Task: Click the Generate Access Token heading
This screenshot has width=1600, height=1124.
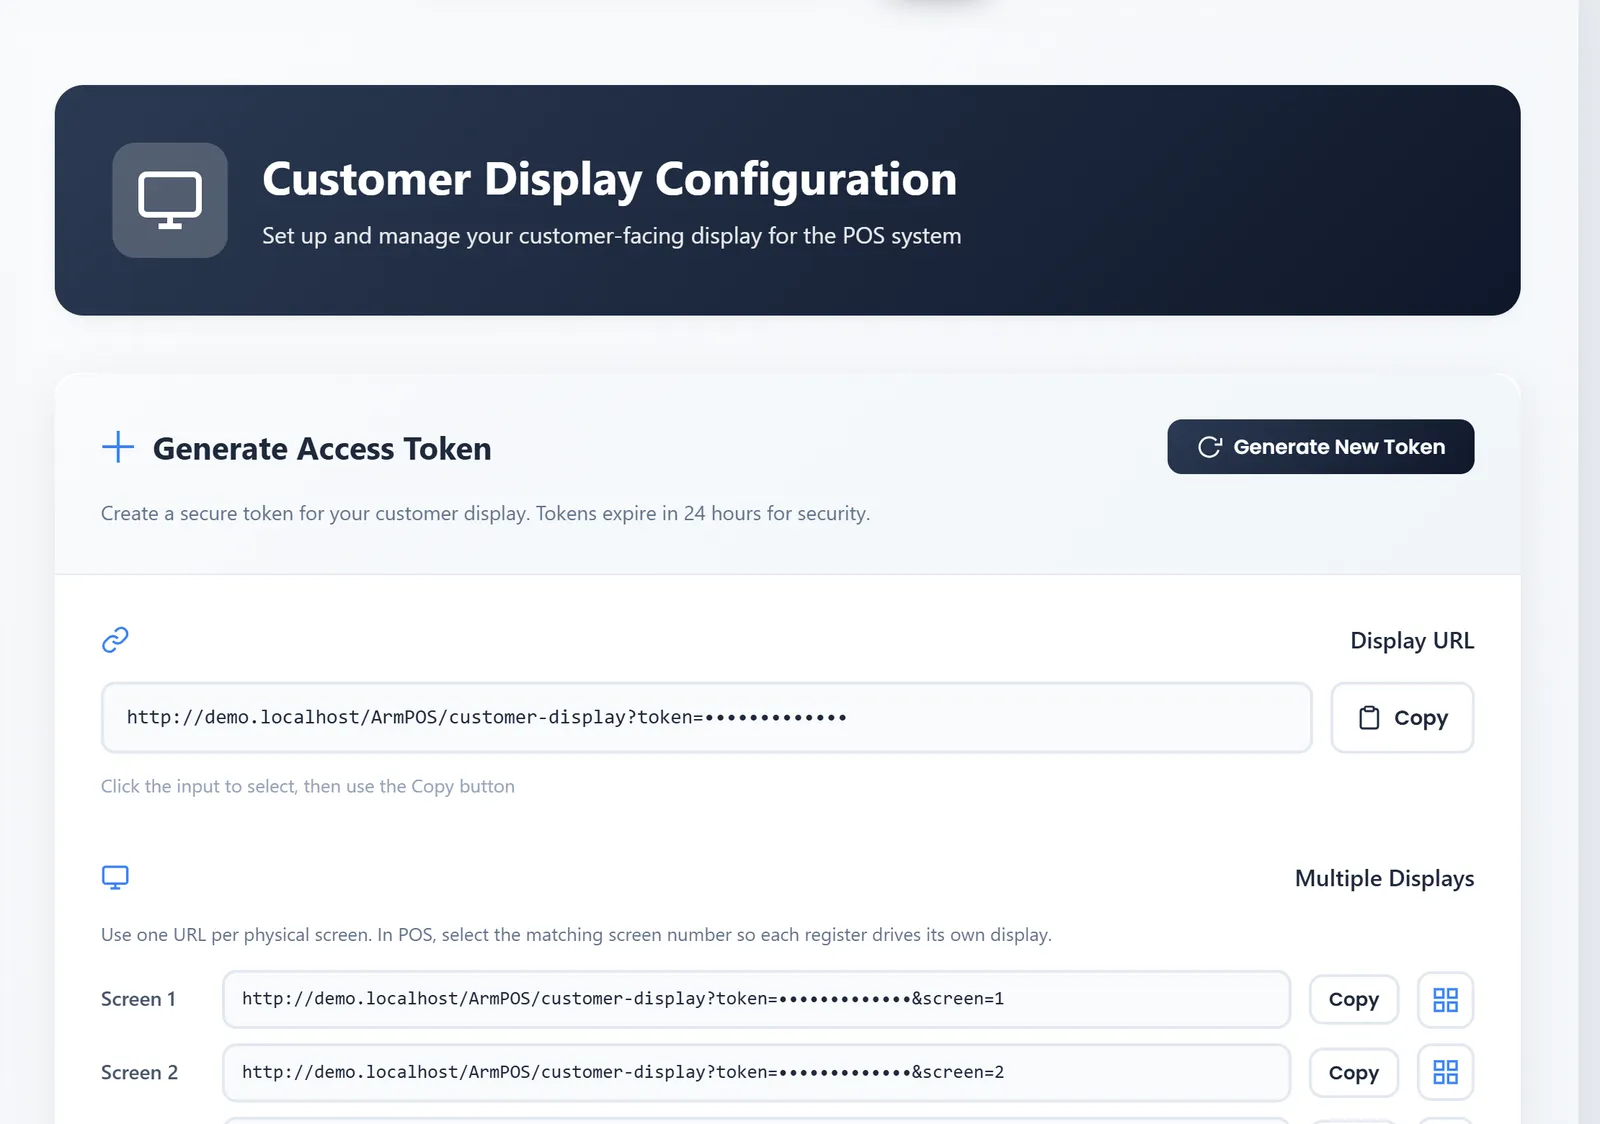Action: [x=322, y=449]
